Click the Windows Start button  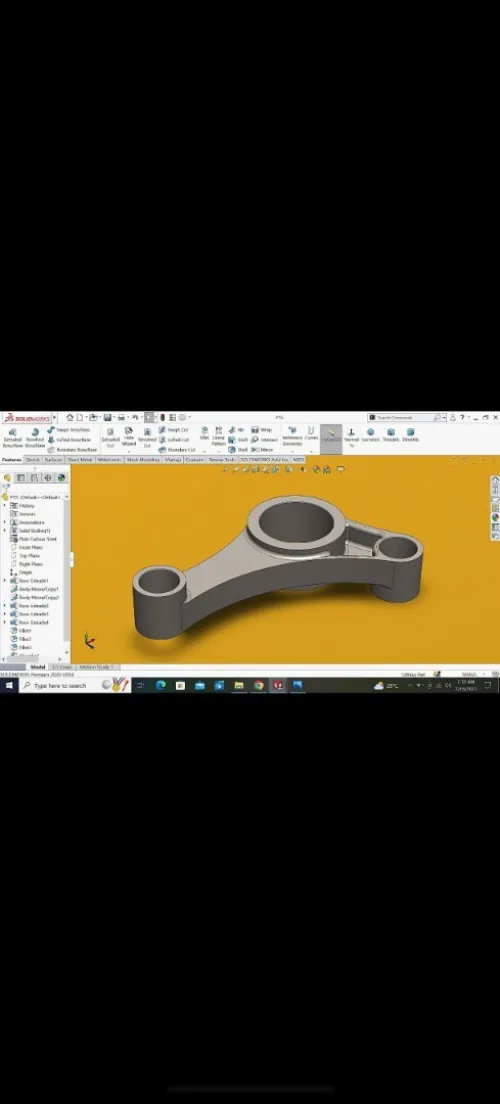point(9,685)
